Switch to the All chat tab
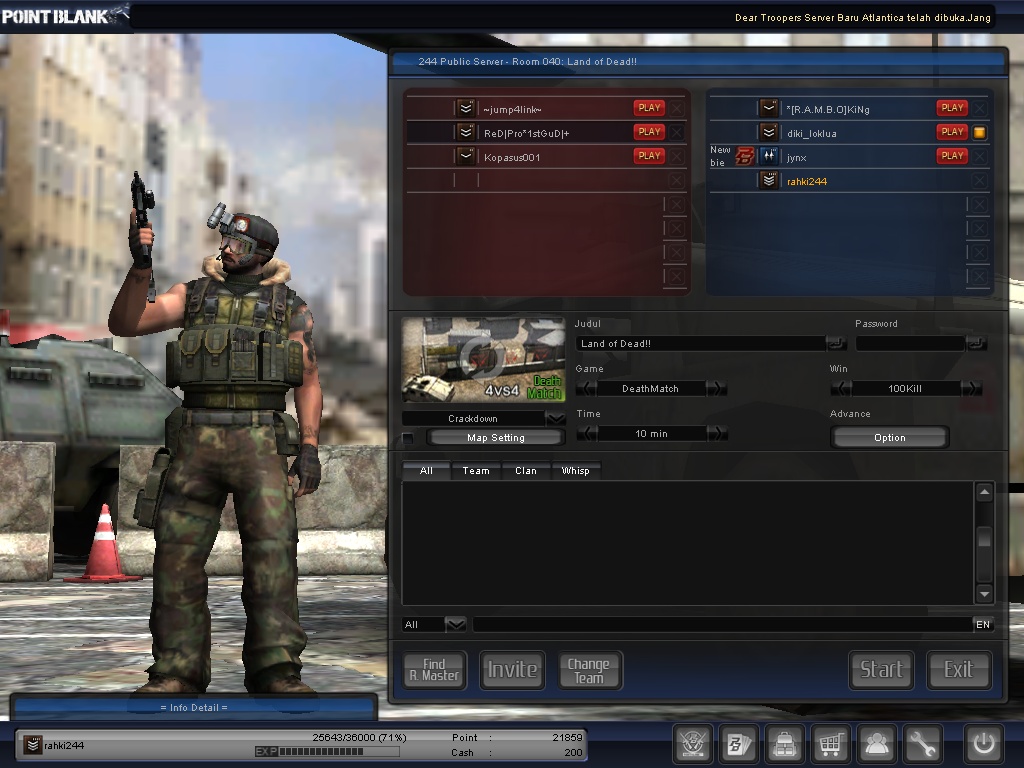 tap(426, 471)
